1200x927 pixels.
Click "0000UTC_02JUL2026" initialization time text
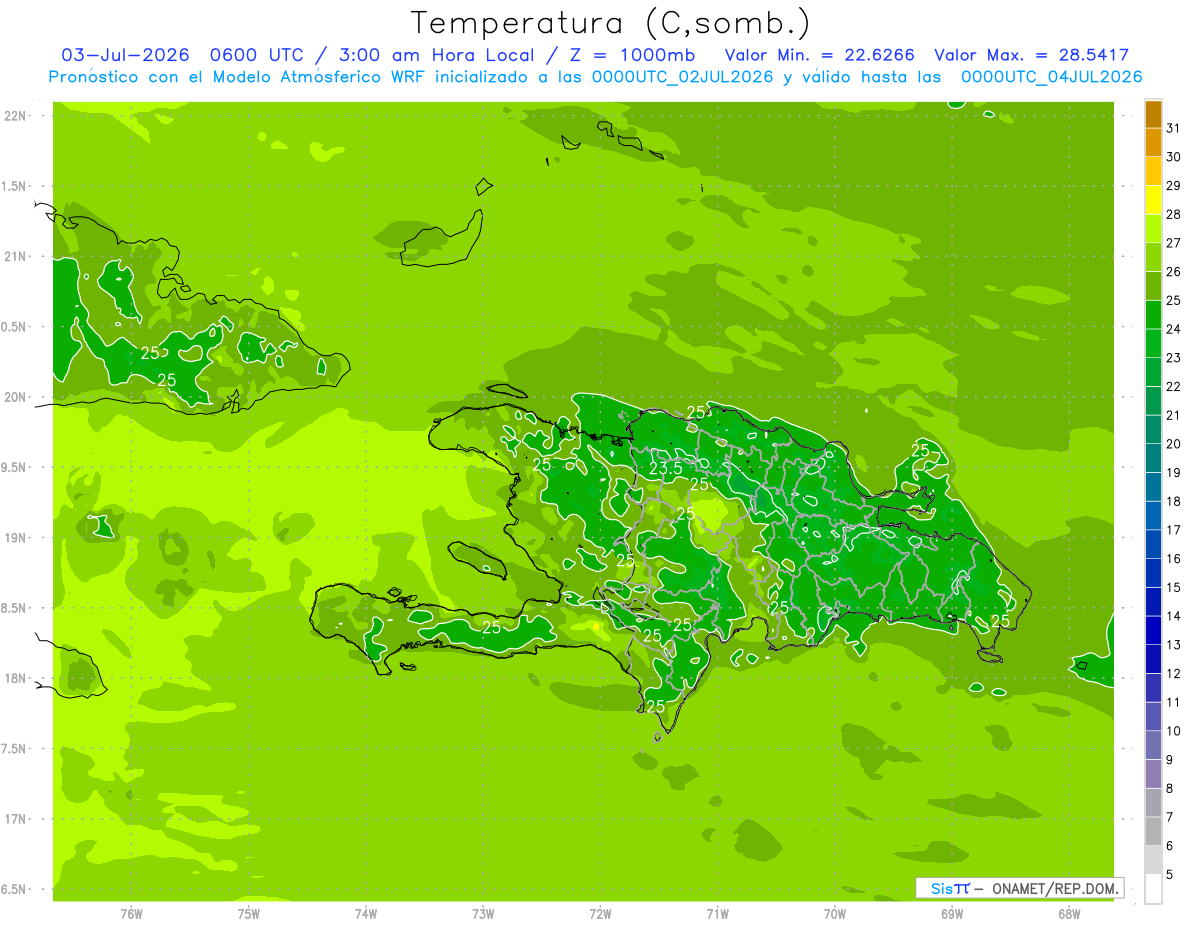pos(683,77)
